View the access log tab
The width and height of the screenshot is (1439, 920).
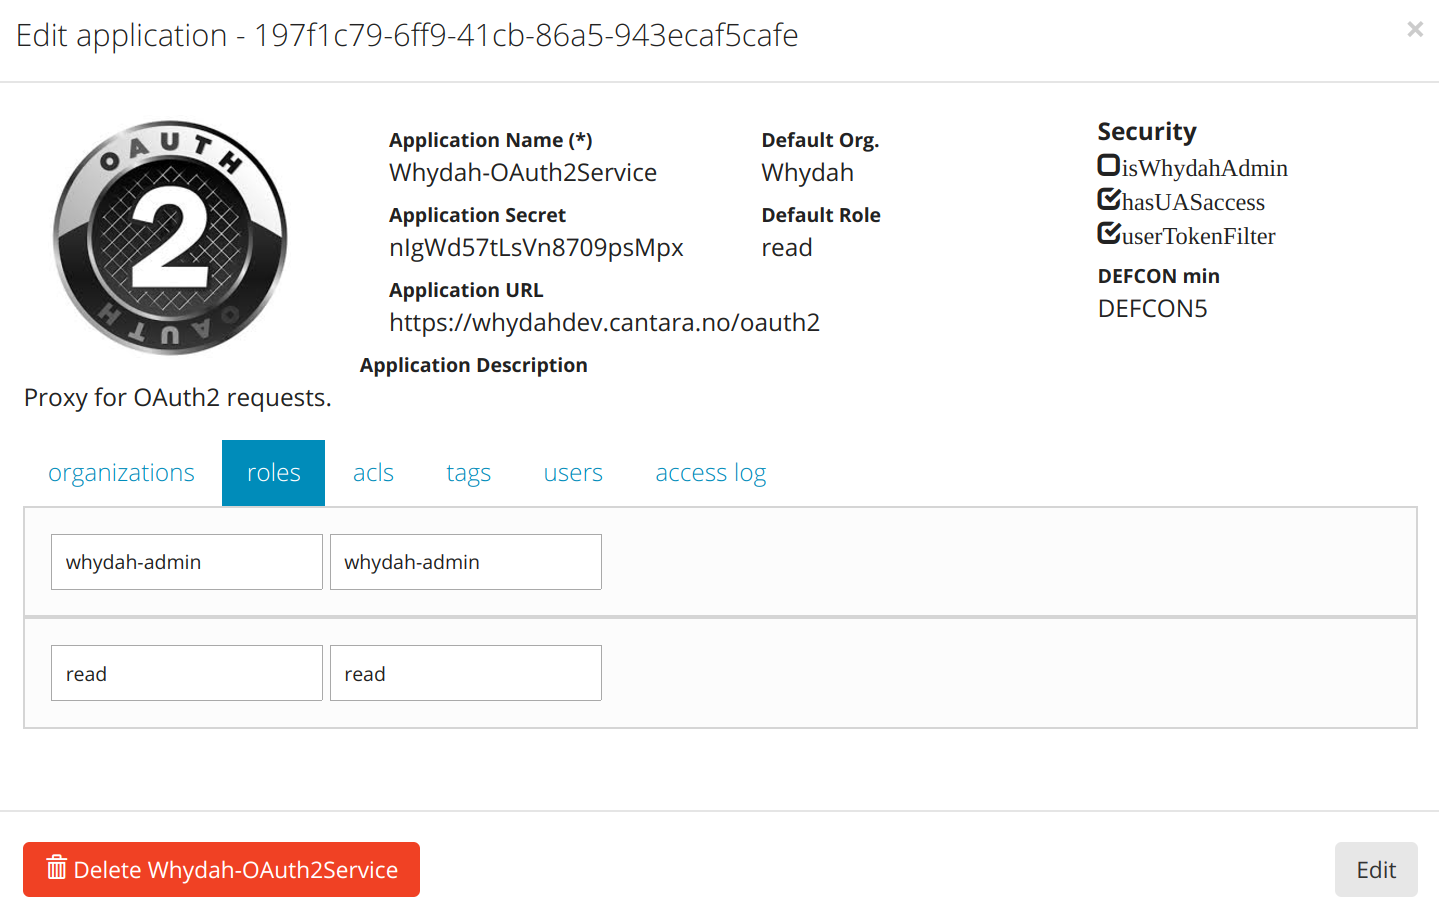710,473
